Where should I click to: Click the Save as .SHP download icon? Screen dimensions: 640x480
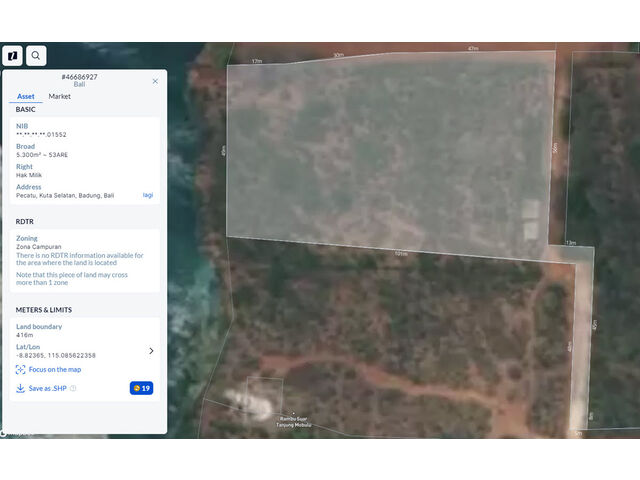coord(20,388)
